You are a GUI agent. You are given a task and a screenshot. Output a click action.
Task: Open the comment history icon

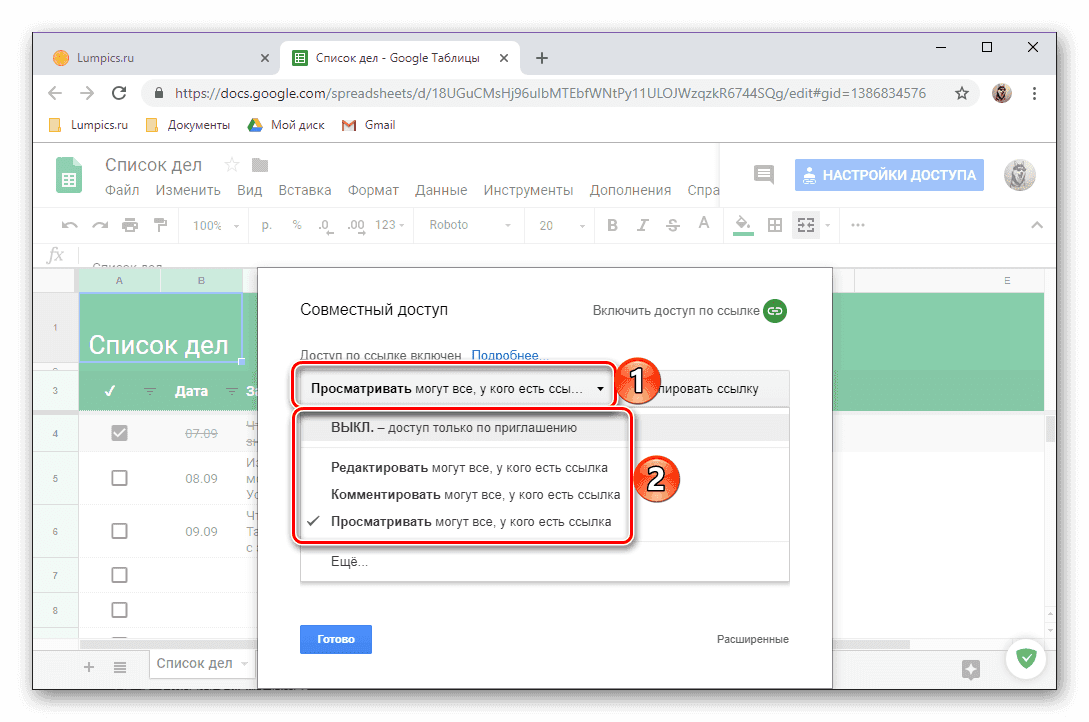[763, 174]
